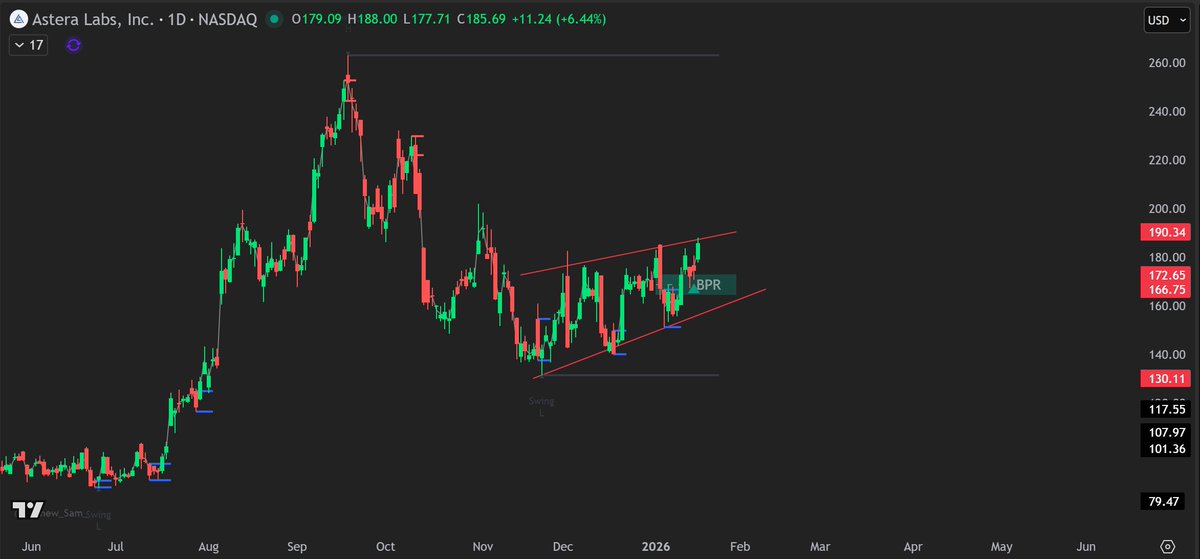
Task: Click Oct on the time axis
Action: (x=386, y=547)
